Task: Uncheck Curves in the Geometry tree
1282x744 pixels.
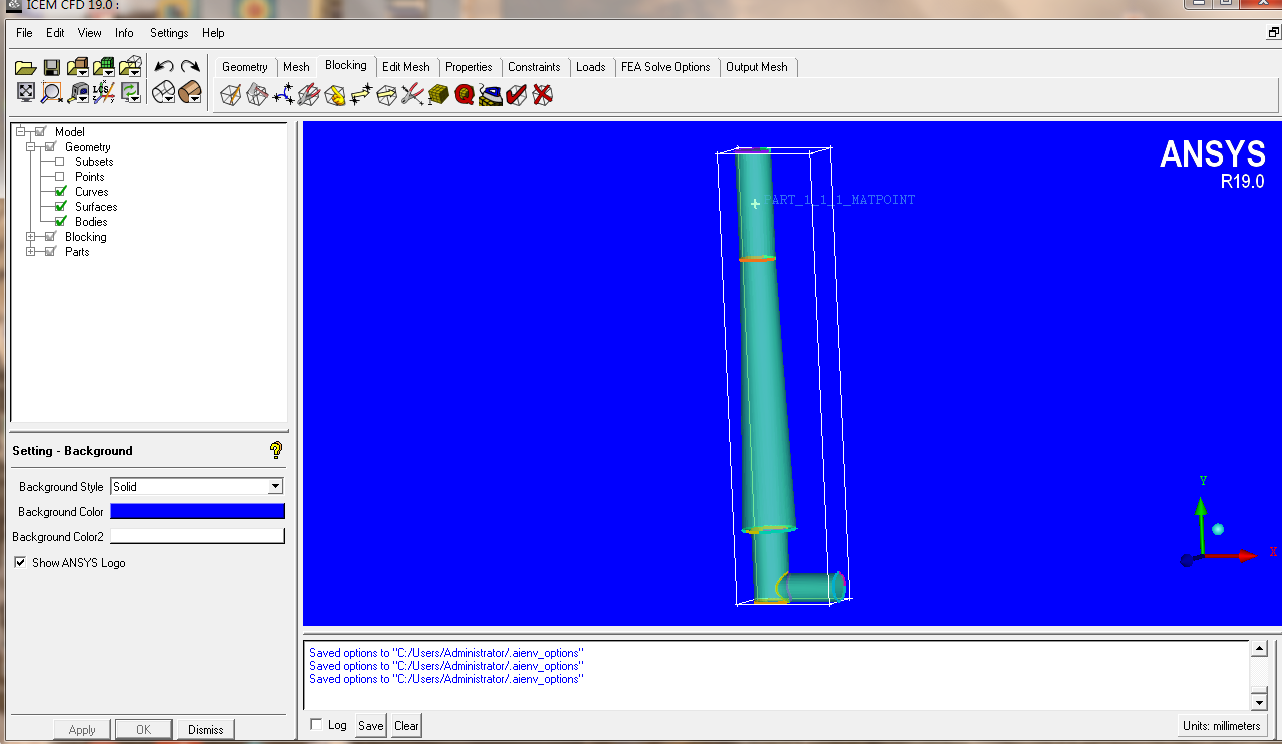Action: (x=60, y=192)
